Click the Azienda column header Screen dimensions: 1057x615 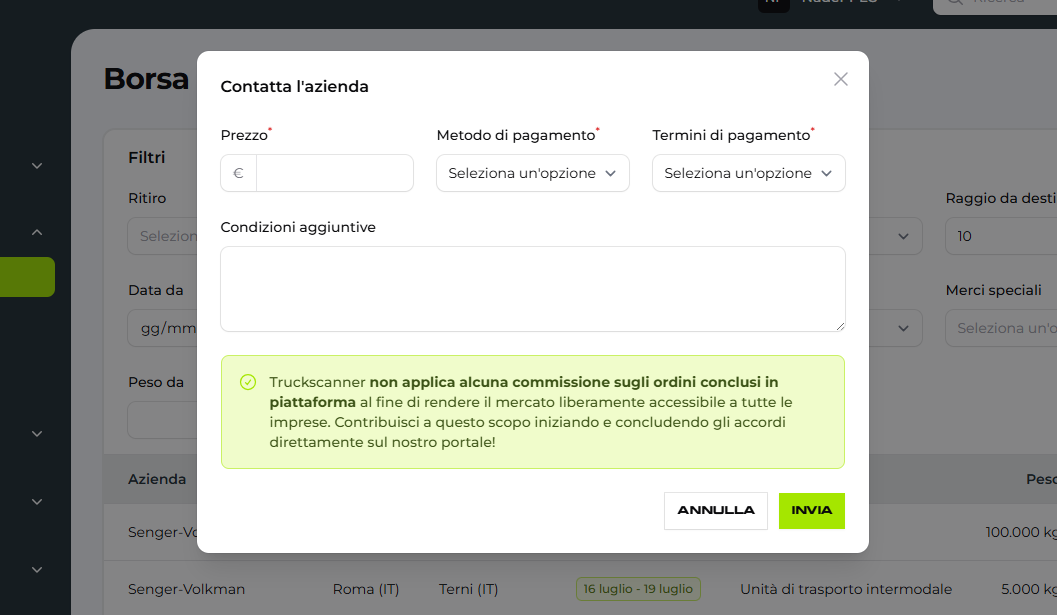[157, 479]
